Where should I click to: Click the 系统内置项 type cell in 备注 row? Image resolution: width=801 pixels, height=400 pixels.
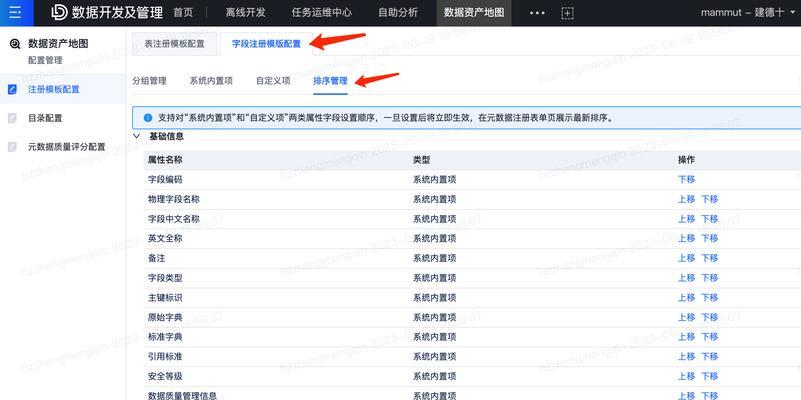pos(434,258)
